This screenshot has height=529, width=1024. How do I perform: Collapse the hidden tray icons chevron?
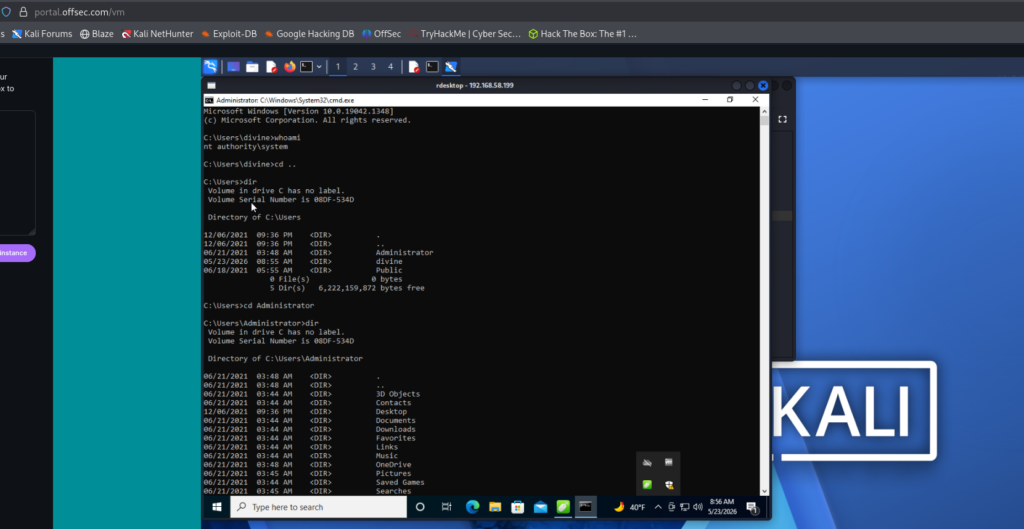(658, 507)
